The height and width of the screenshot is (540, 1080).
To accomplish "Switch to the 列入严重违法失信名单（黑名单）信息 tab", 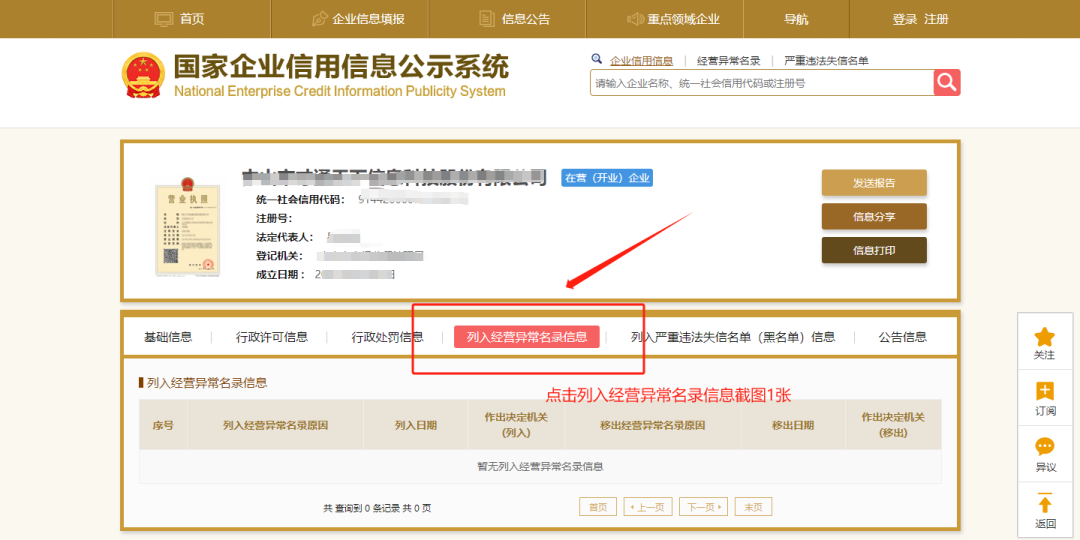I will tap(733, 337).
